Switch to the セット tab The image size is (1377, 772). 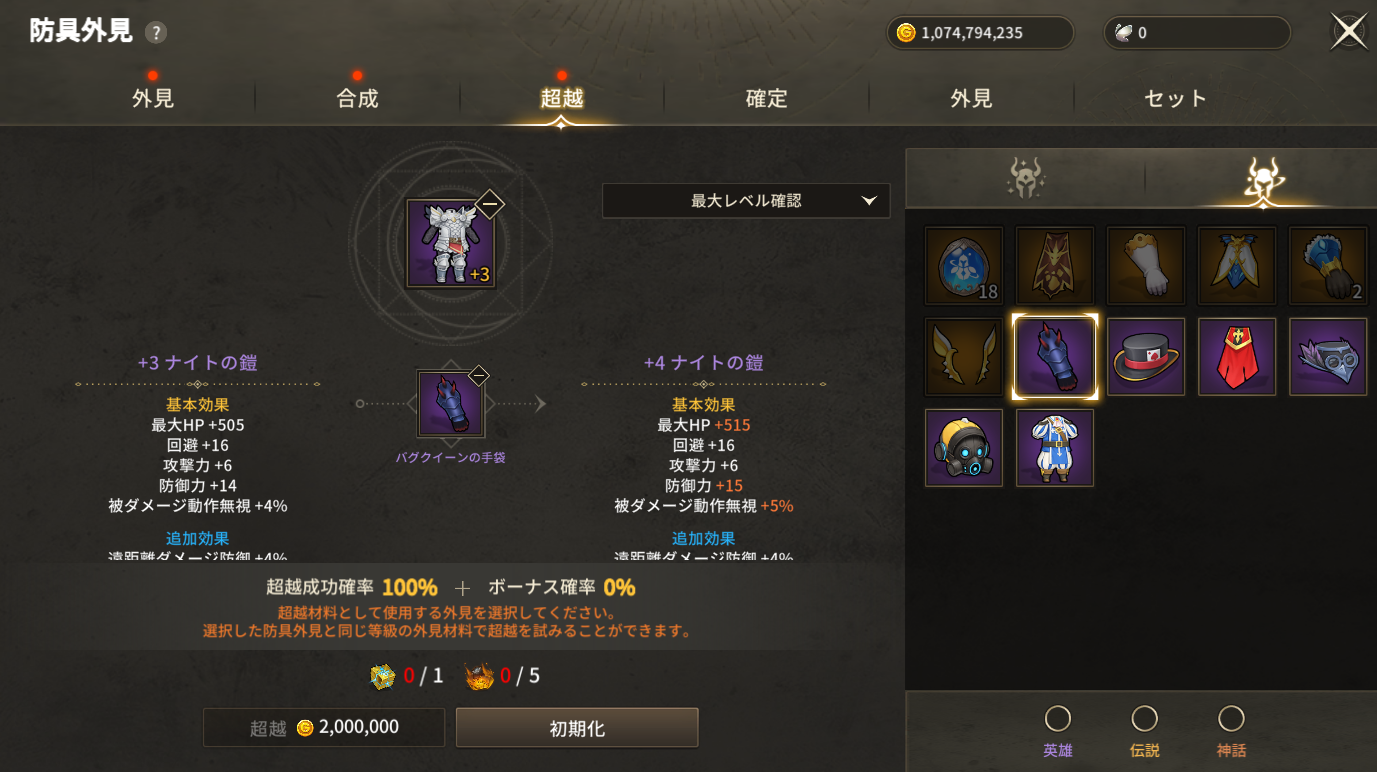click(x=1175, y=98)
